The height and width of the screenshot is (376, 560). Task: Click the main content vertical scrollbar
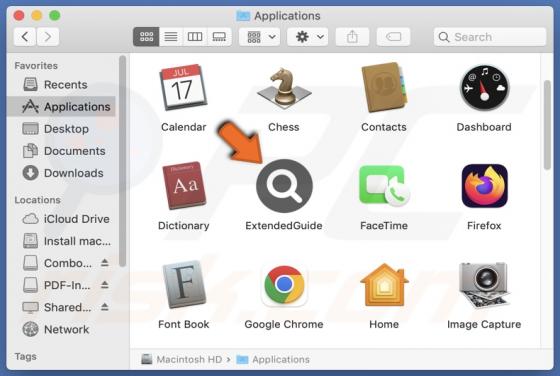pyautogui.click(x=548, y=125)
